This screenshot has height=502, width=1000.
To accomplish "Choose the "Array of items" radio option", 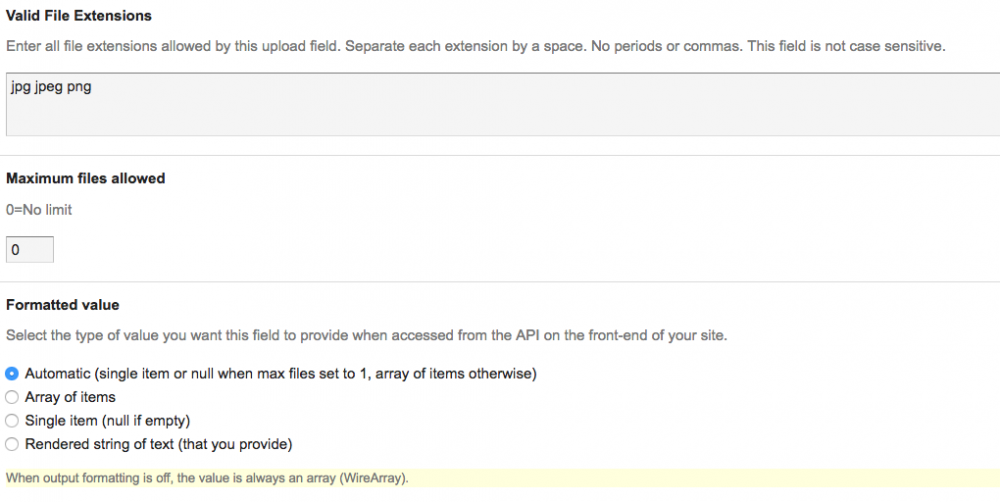I will [12, 397].
